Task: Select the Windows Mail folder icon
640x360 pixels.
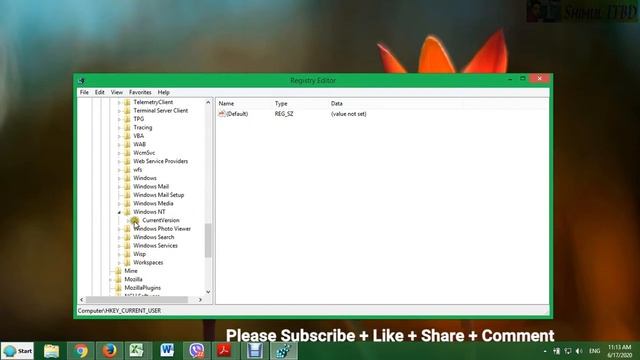Action: point(127,187)
